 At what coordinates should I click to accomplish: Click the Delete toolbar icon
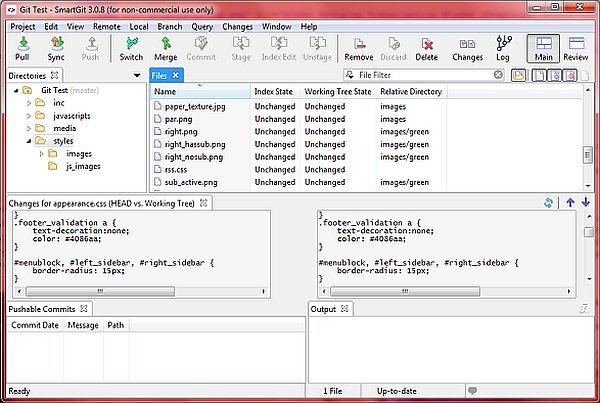click(x=427, y=49)
